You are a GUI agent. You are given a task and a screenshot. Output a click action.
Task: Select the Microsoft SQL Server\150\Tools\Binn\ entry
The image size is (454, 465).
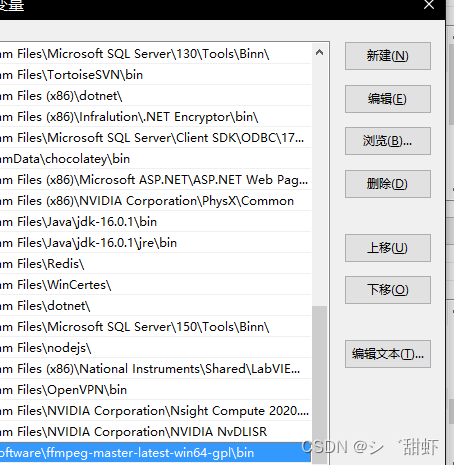155,327
